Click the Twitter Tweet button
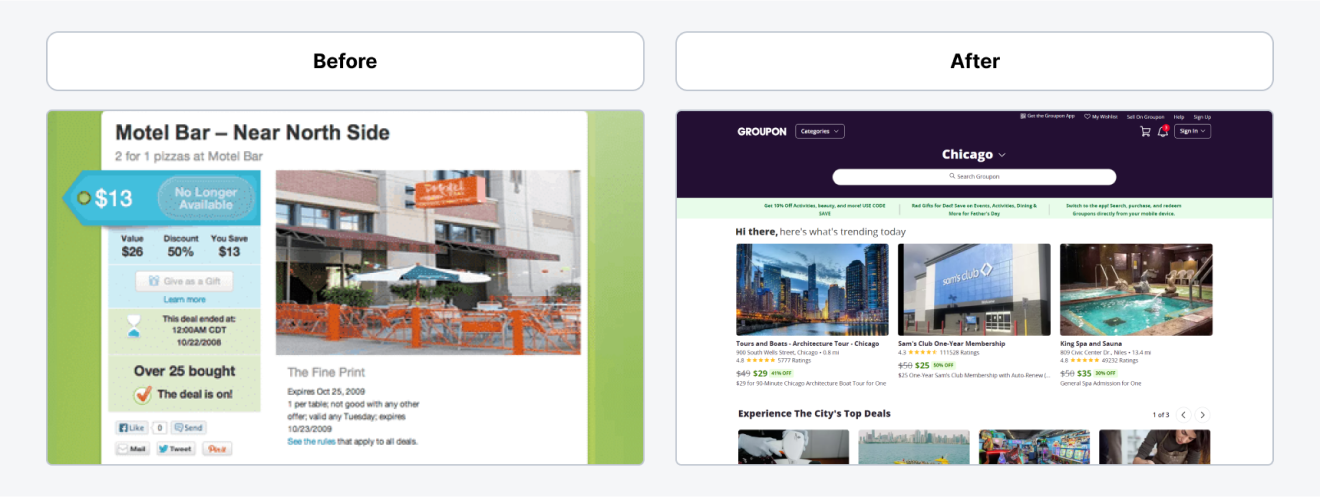1320x497 pixels. [175, 449]
